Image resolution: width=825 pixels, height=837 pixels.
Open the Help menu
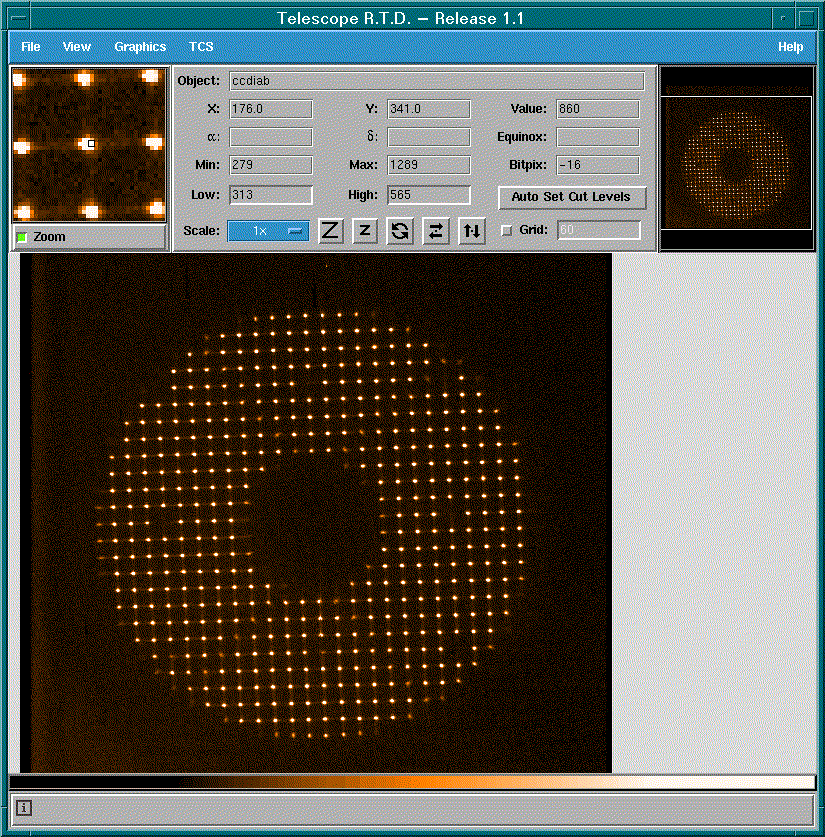[x=790, y=47]
